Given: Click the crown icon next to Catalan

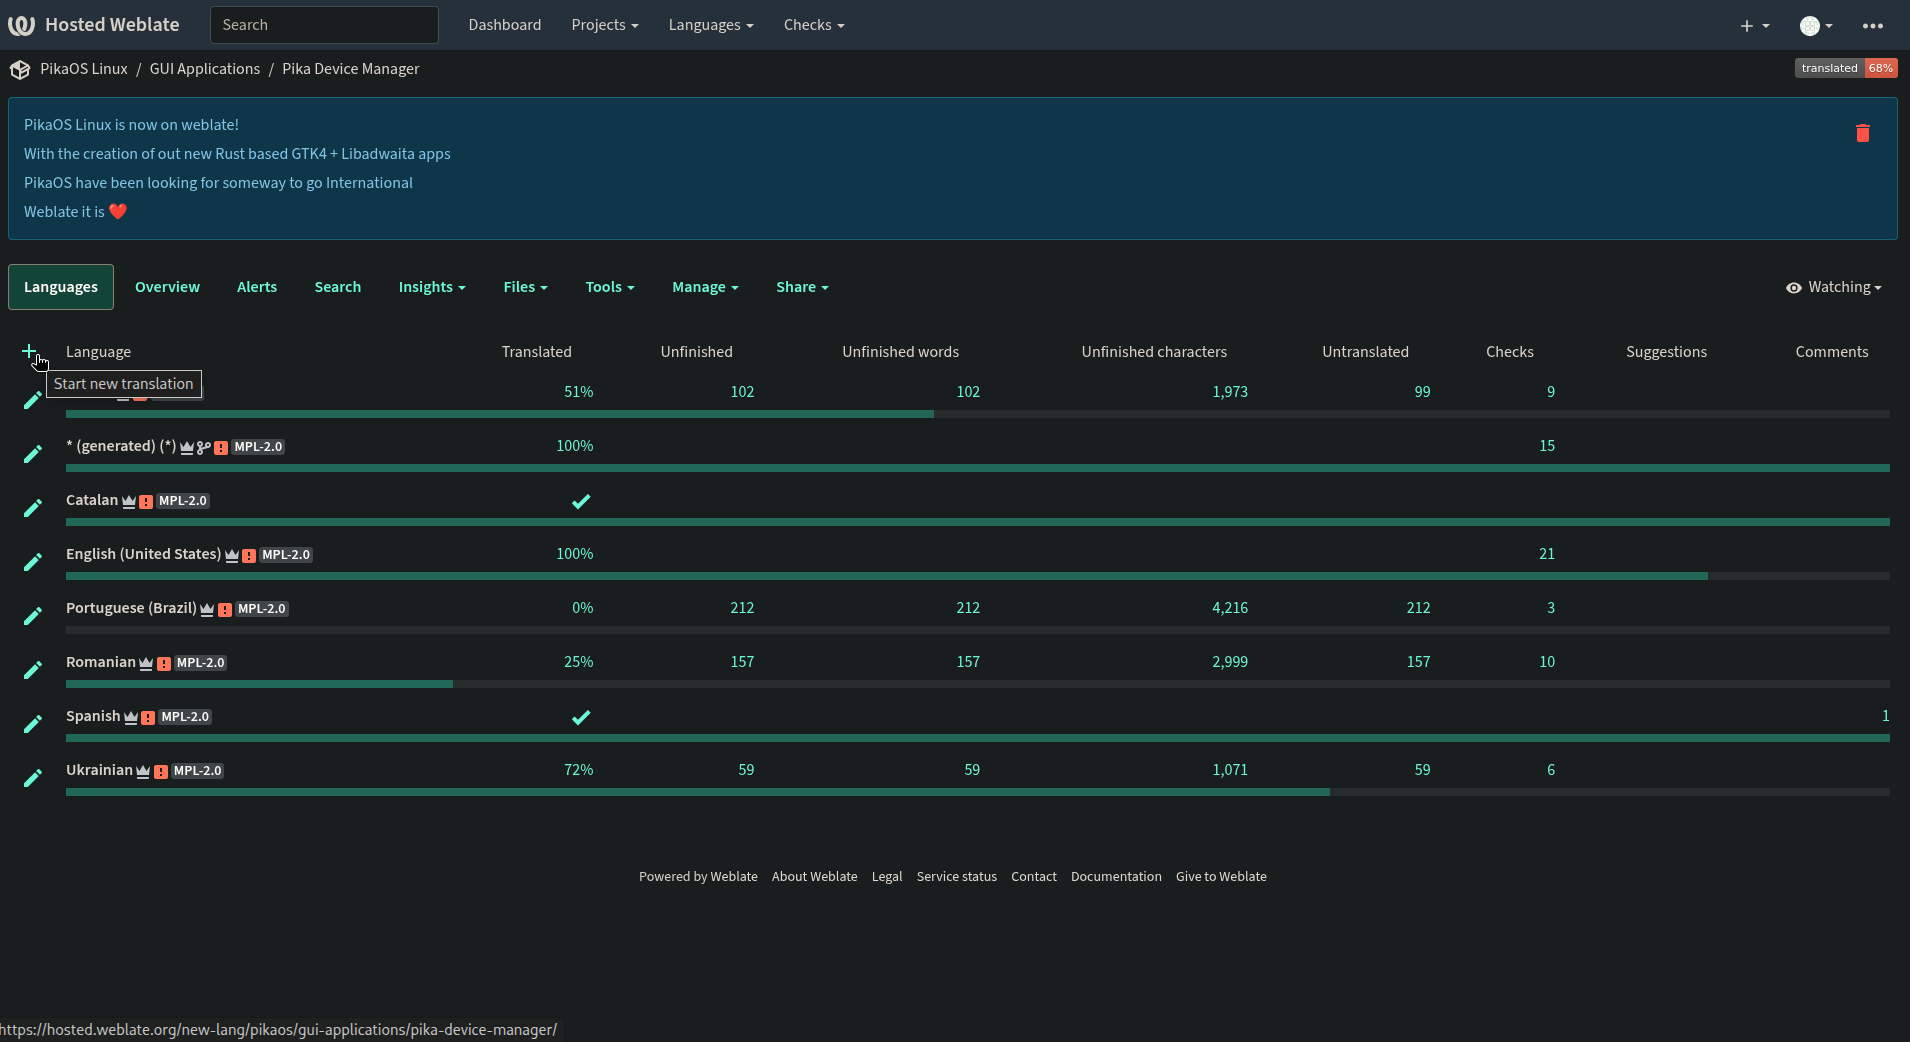Looking at the screenshot, I should click(x=129, y=502).
